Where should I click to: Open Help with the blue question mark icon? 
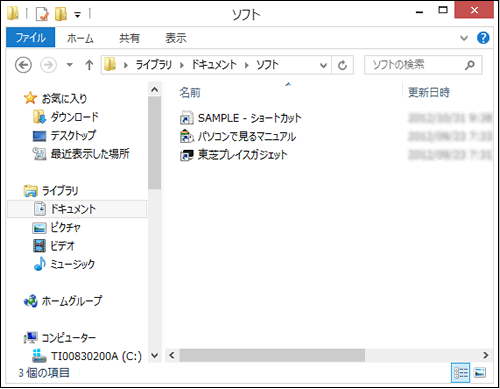tap(483, 38)
